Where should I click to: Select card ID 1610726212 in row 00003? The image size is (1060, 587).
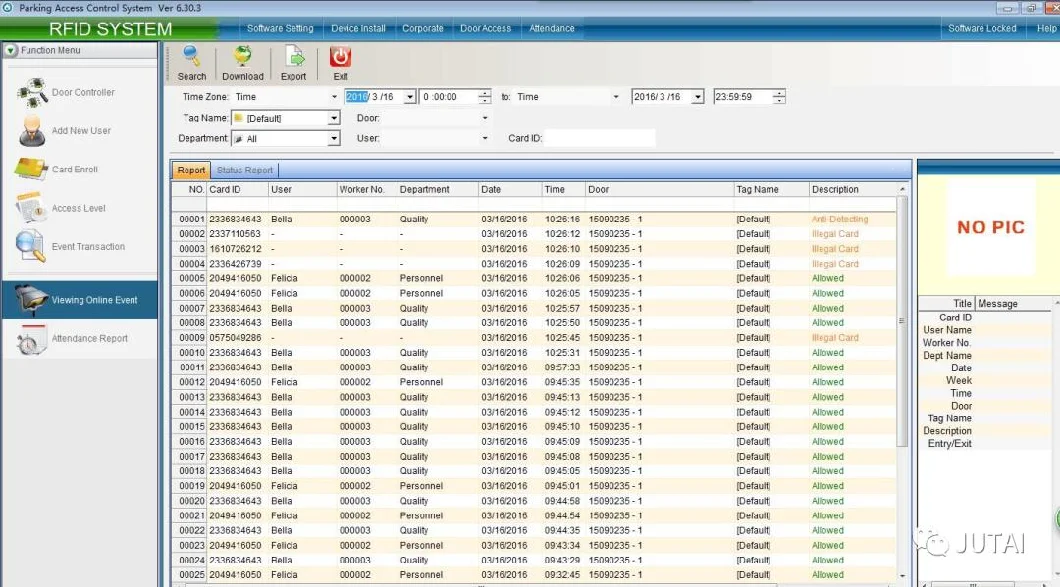tap(235, 249)
